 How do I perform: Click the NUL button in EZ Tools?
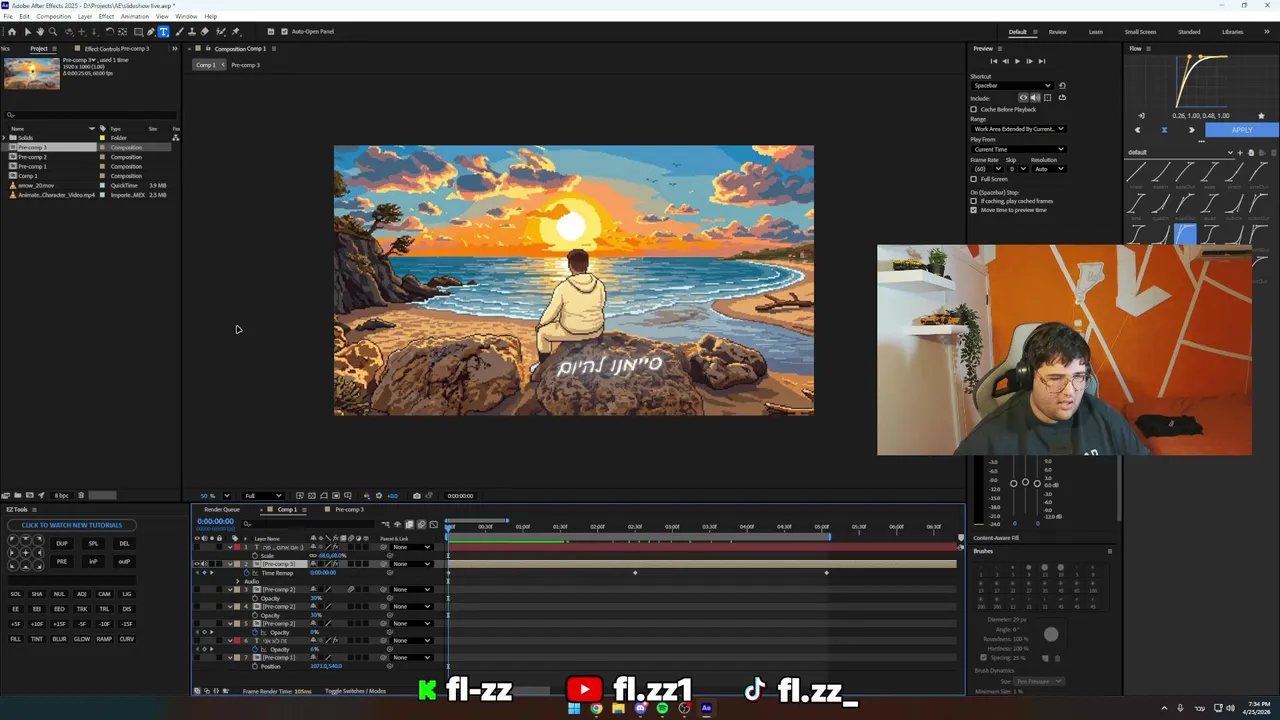point(59,594)
